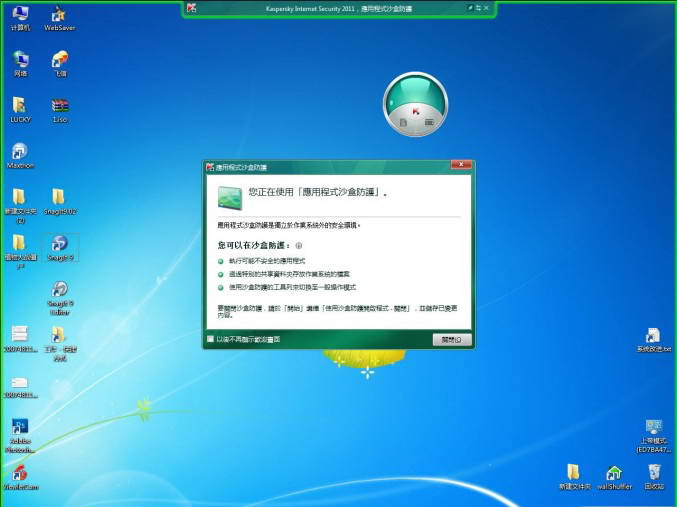The height and width of the screenshot is (507, 677).
Task: Click the first green bullet line in the sandbox dialog
Action: point(262,261)
